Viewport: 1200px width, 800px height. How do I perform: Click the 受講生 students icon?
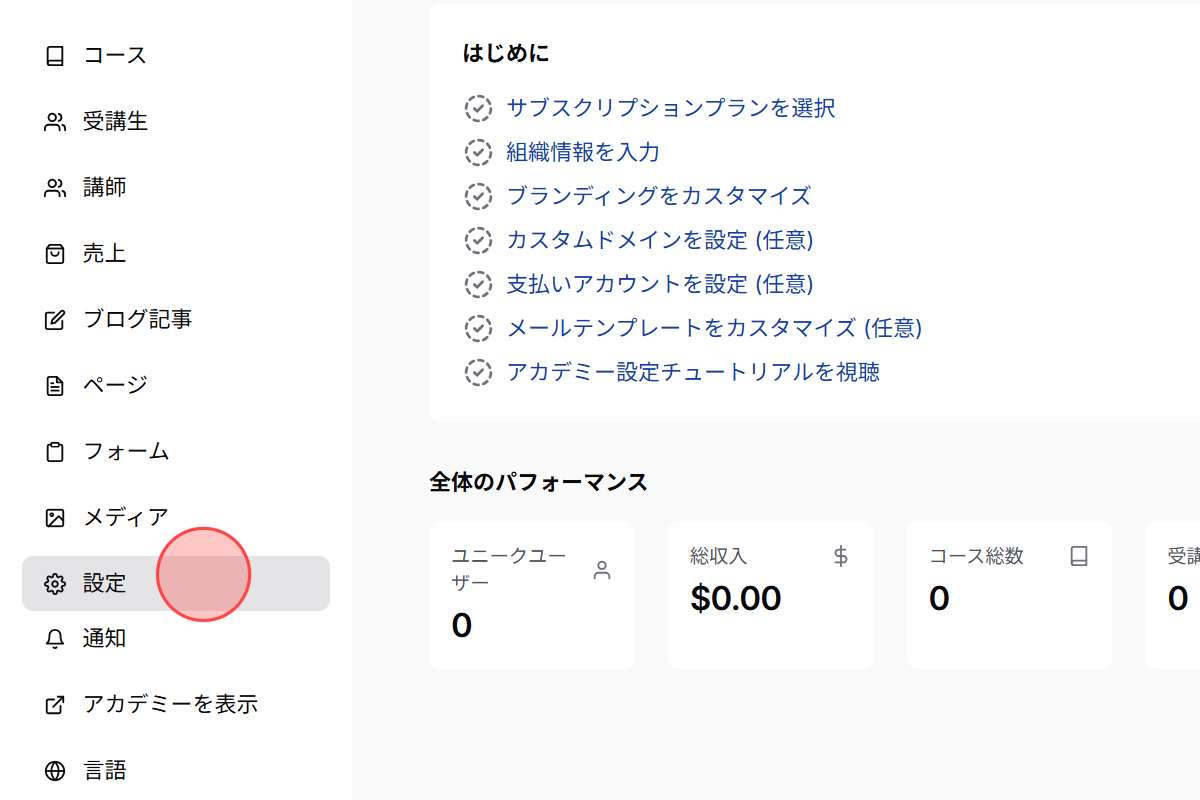53,121
